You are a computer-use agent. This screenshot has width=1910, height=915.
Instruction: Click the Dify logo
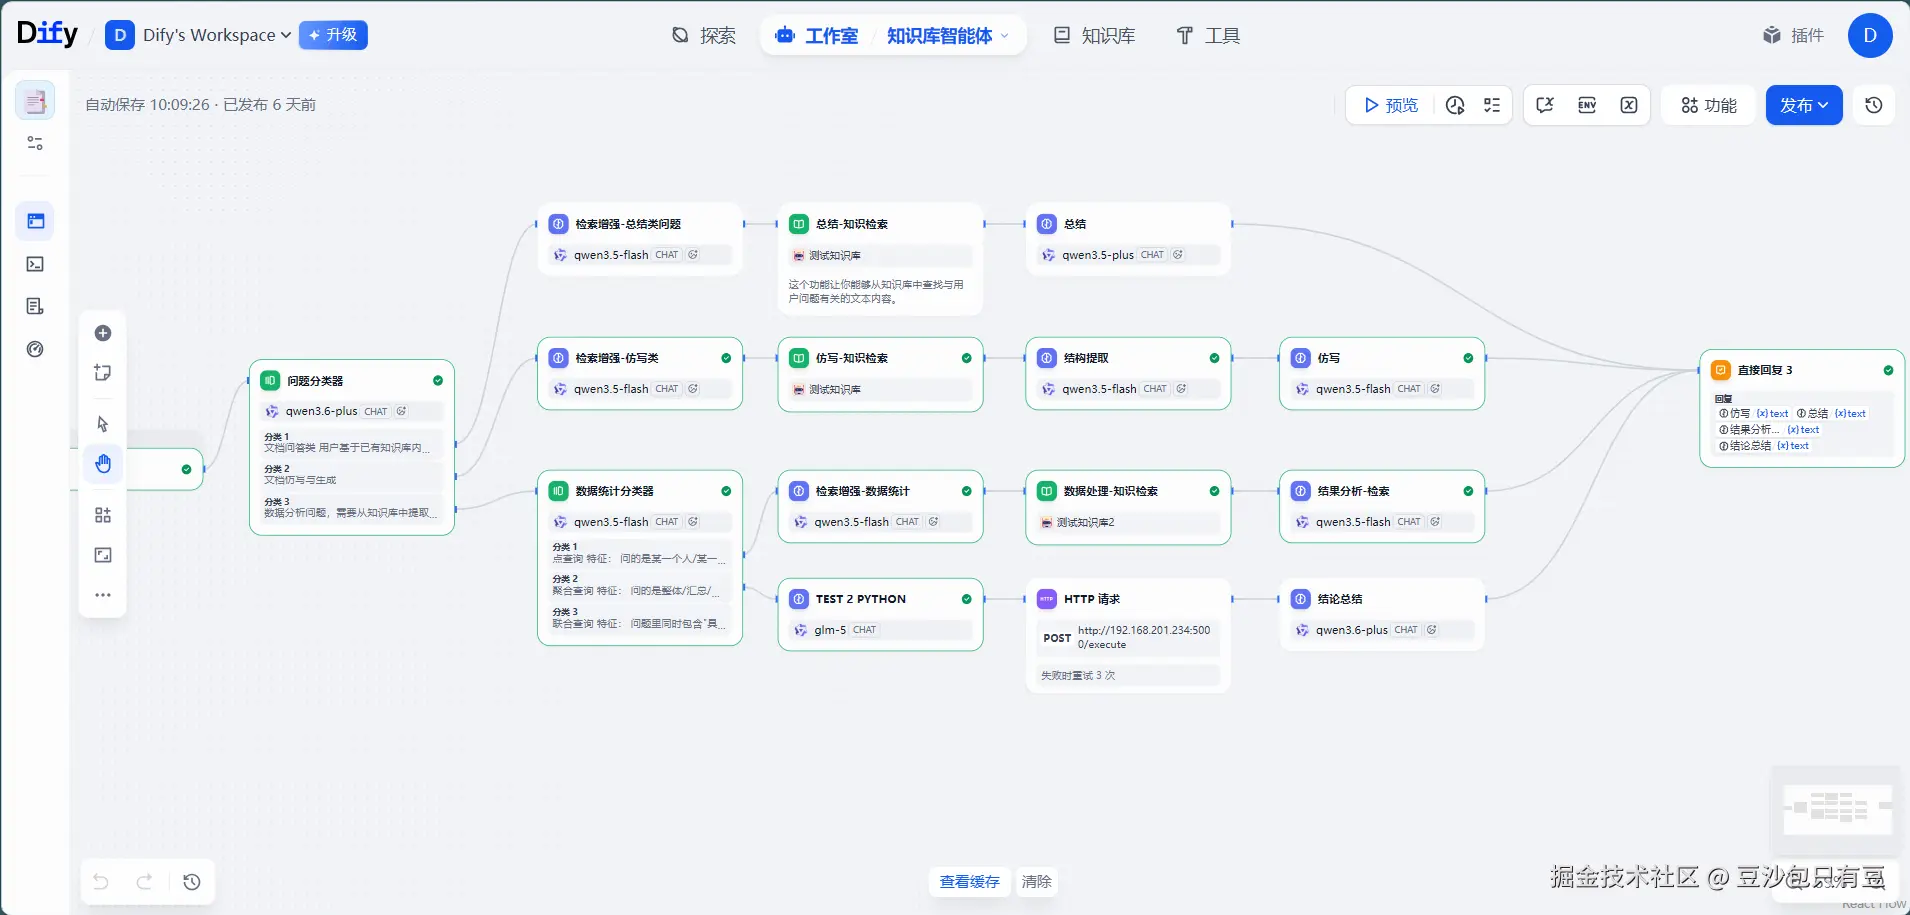[47, 34]
